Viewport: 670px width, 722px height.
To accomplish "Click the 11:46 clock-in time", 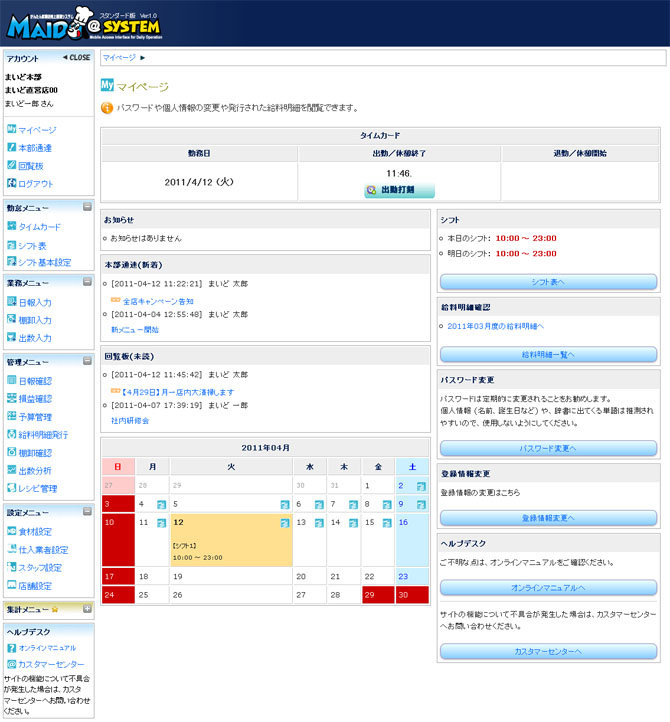I will tap(399, 174).
